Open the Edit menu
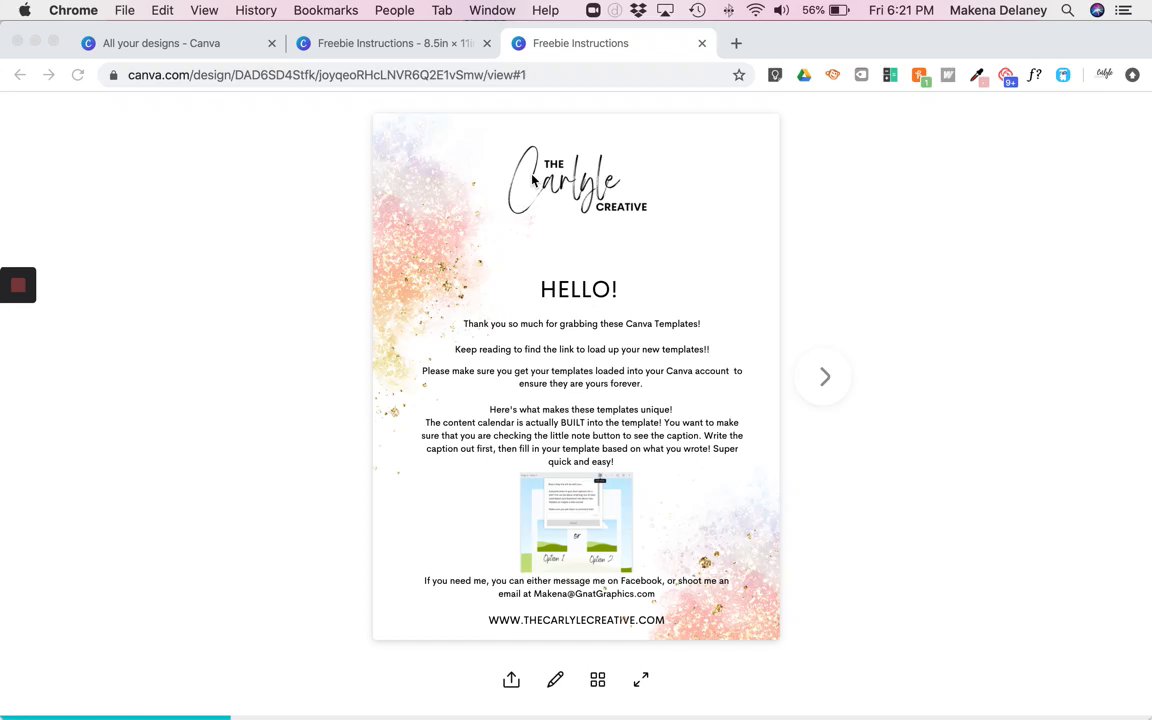 [162, 10]
